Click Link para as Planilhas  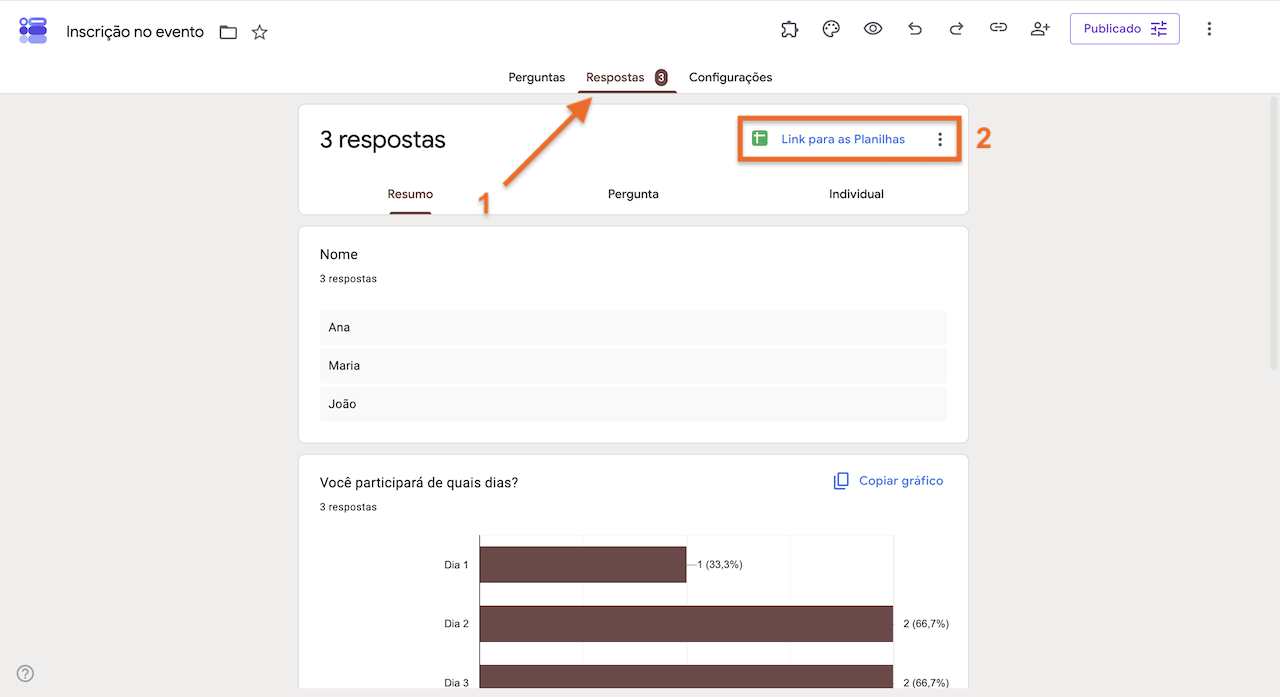(843, 139)
